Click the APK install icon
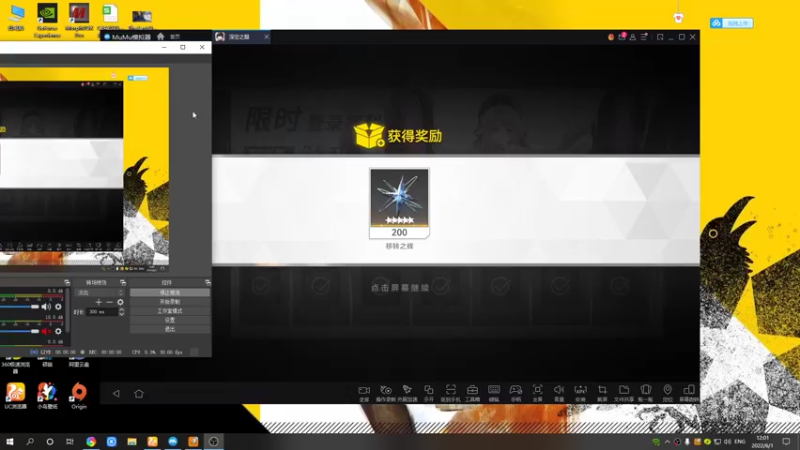Viewport: 800px width, 450px height. tap(581, 390)
